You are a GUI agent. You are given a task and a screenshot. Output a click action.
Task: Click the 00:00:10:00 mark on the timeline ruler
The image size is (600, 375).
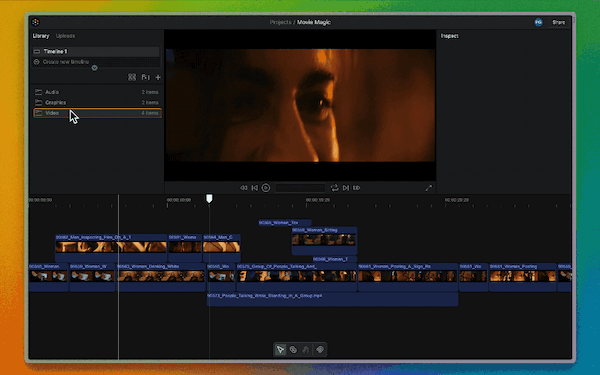179,200
